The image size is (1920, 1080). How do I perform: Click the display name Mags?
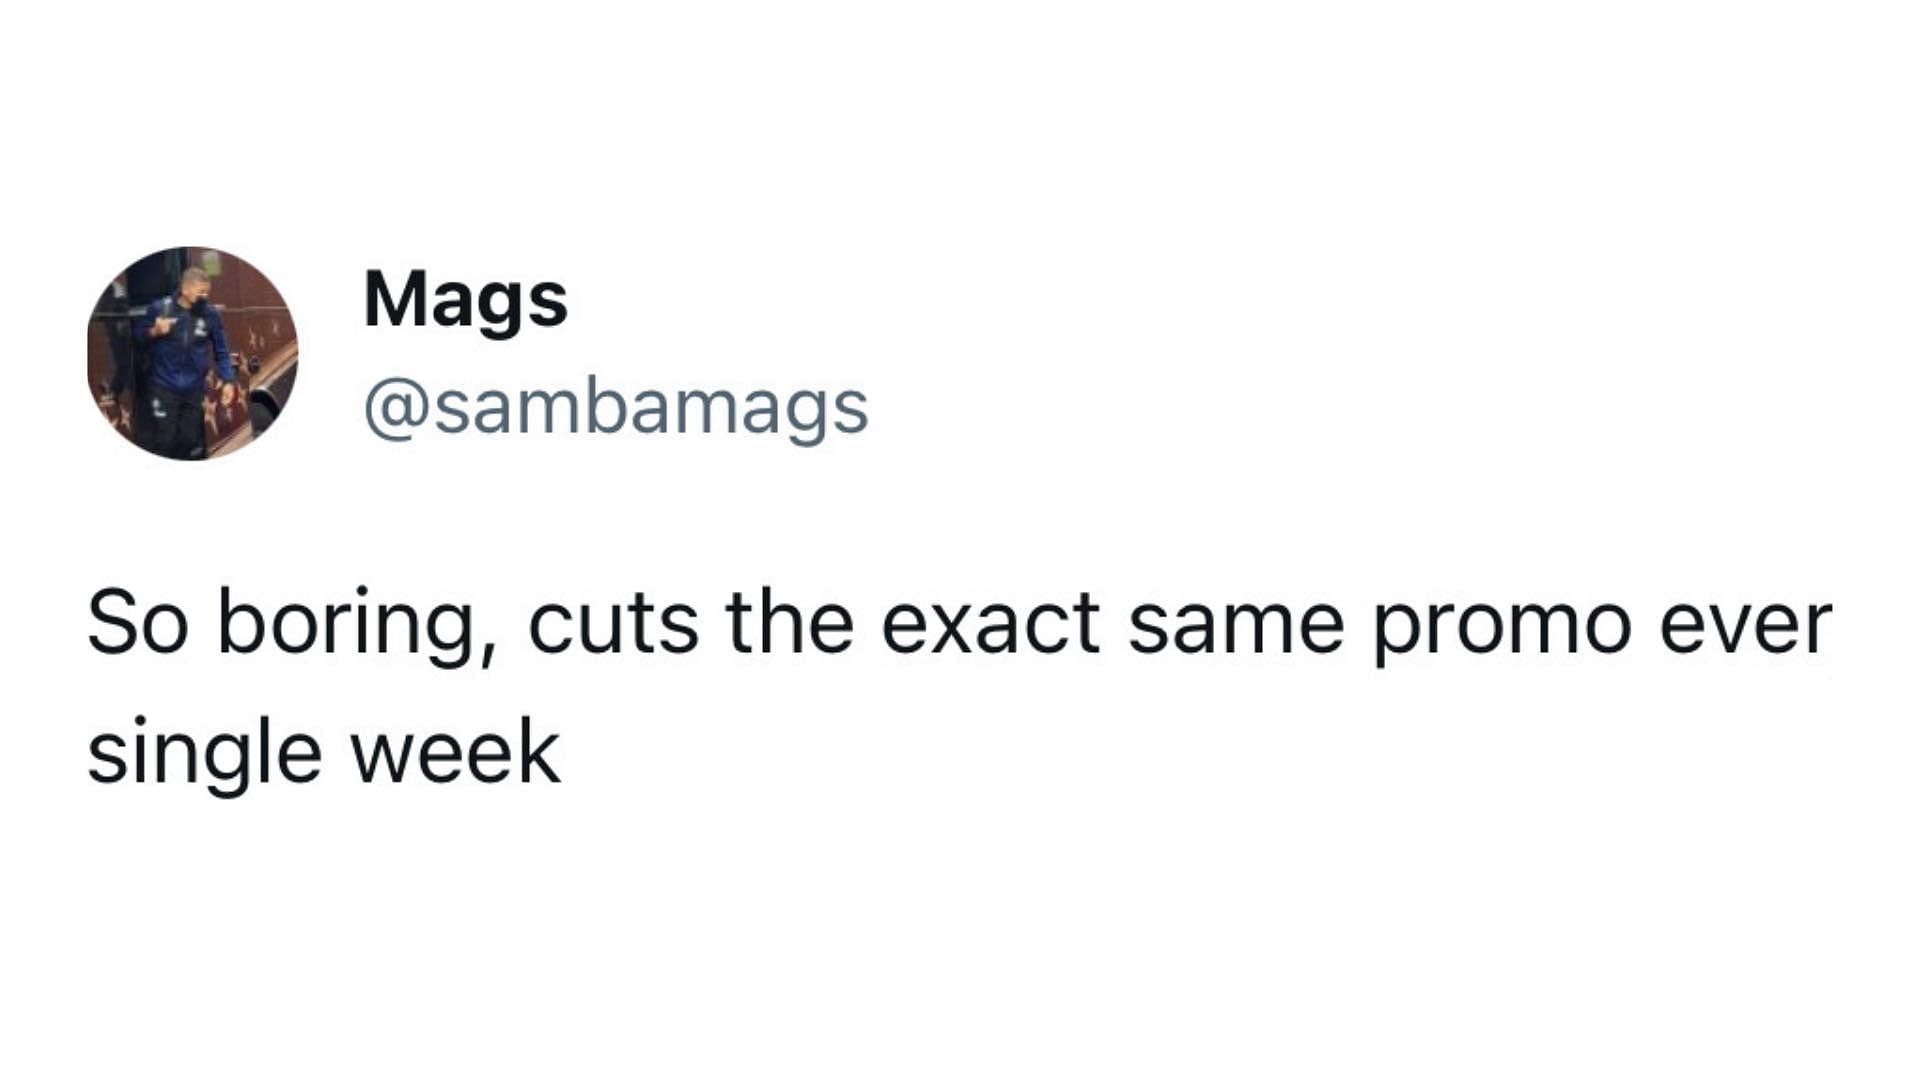[466, 301]
